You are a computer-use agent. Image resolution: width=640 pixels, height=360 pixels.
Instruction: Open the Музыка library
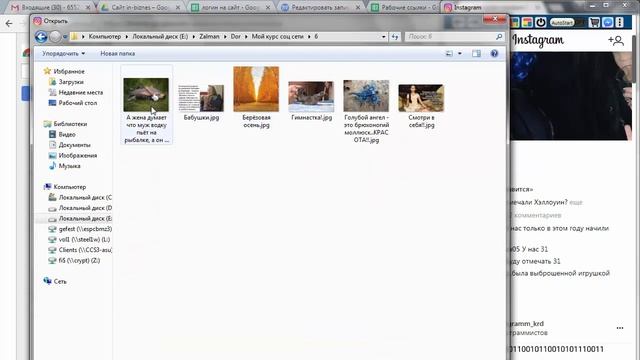[64, 166]
